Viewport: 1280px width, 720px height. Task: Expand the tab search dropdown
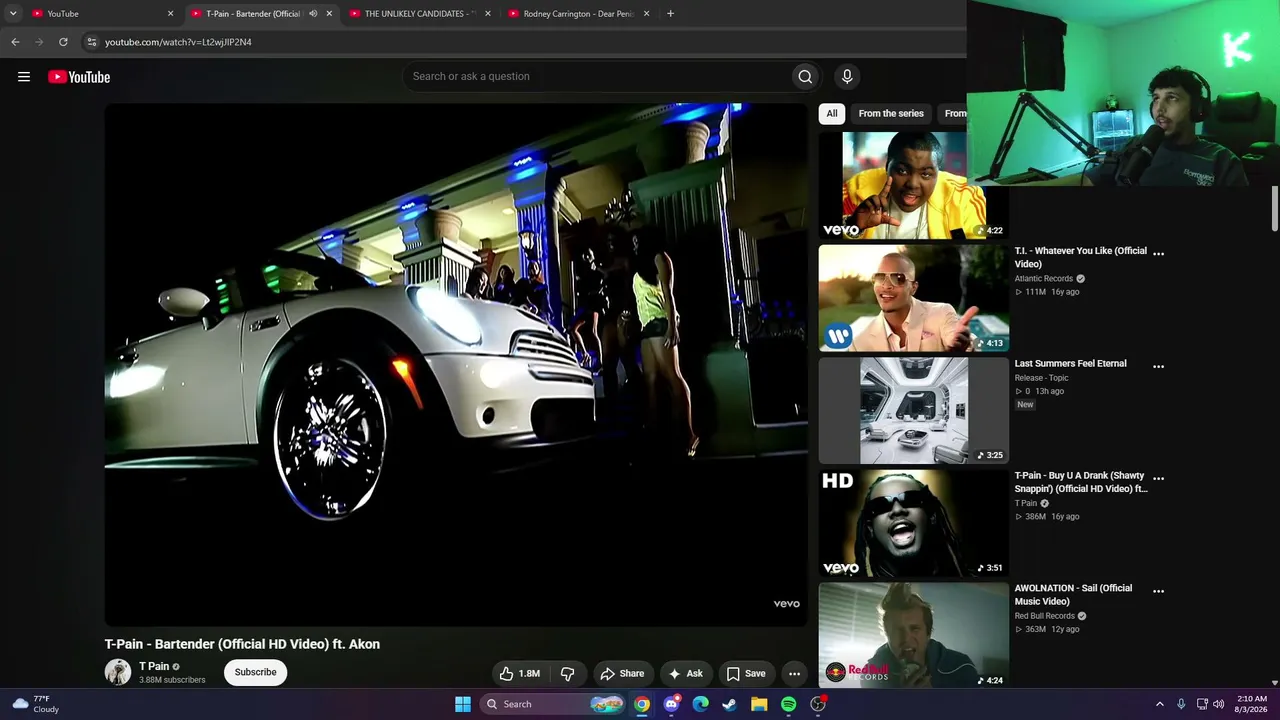[13, 13]
